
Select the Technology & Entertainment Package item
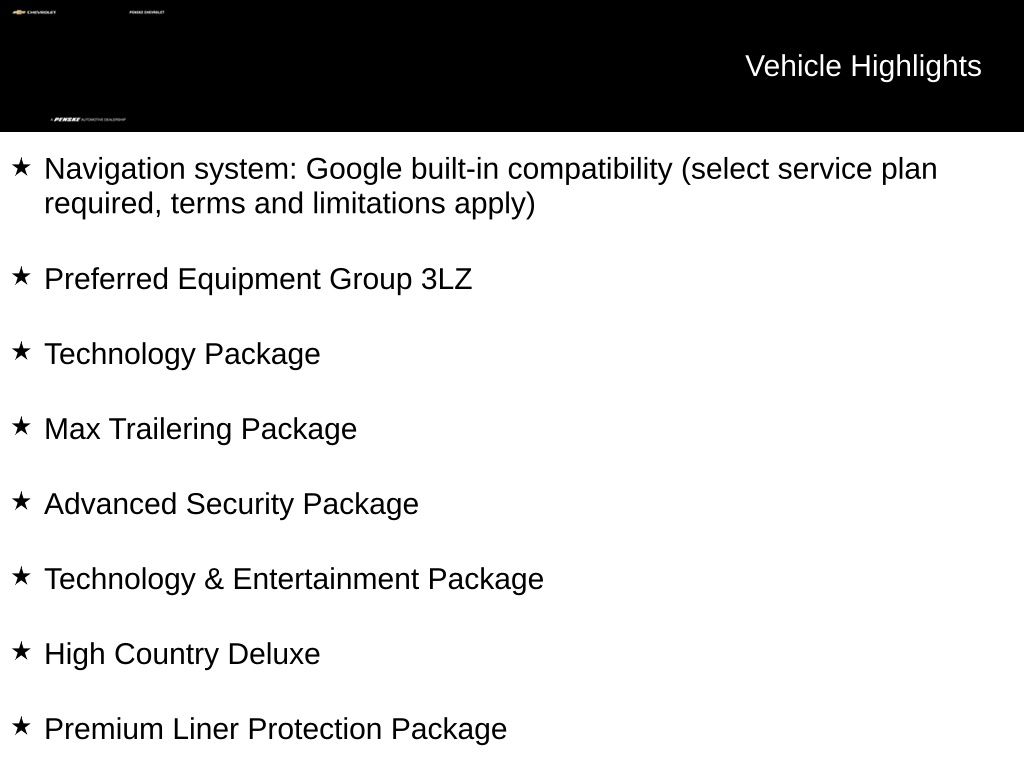coord(294,579)
